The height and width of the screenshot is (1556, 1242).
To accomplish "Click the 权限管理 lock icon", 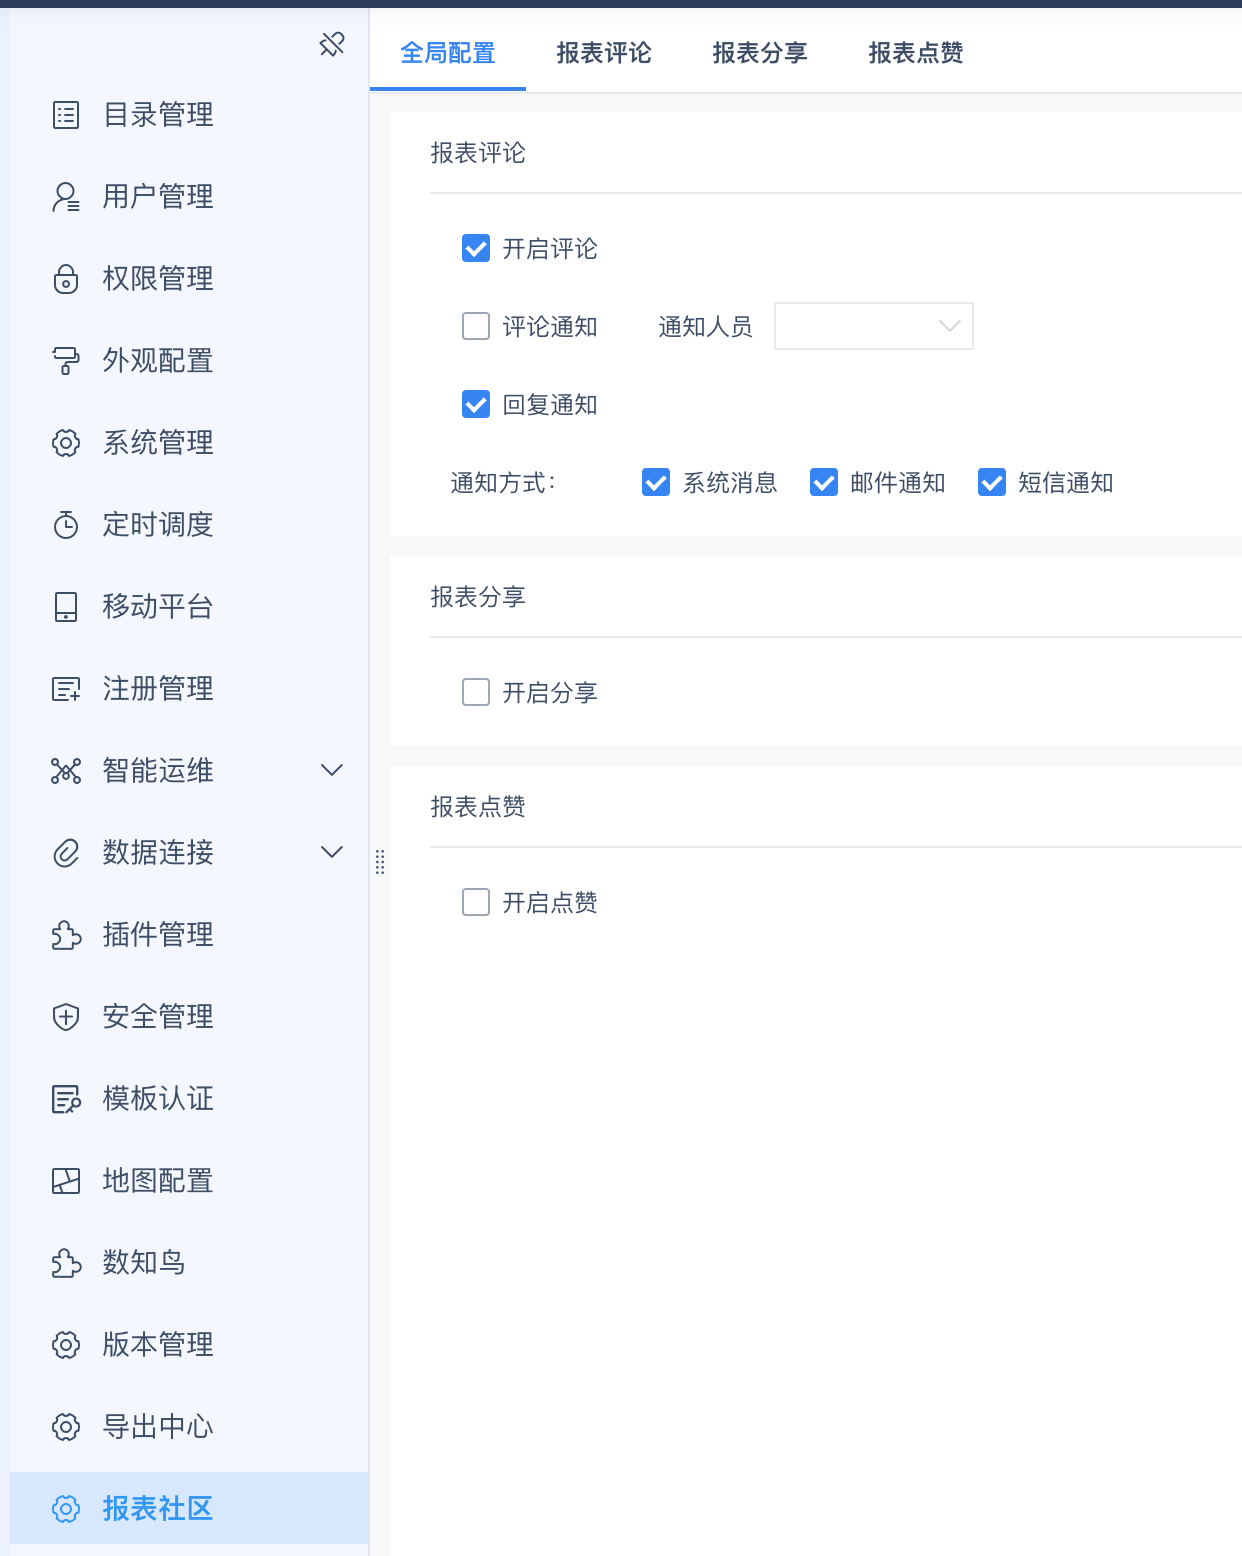I will 66,279.
